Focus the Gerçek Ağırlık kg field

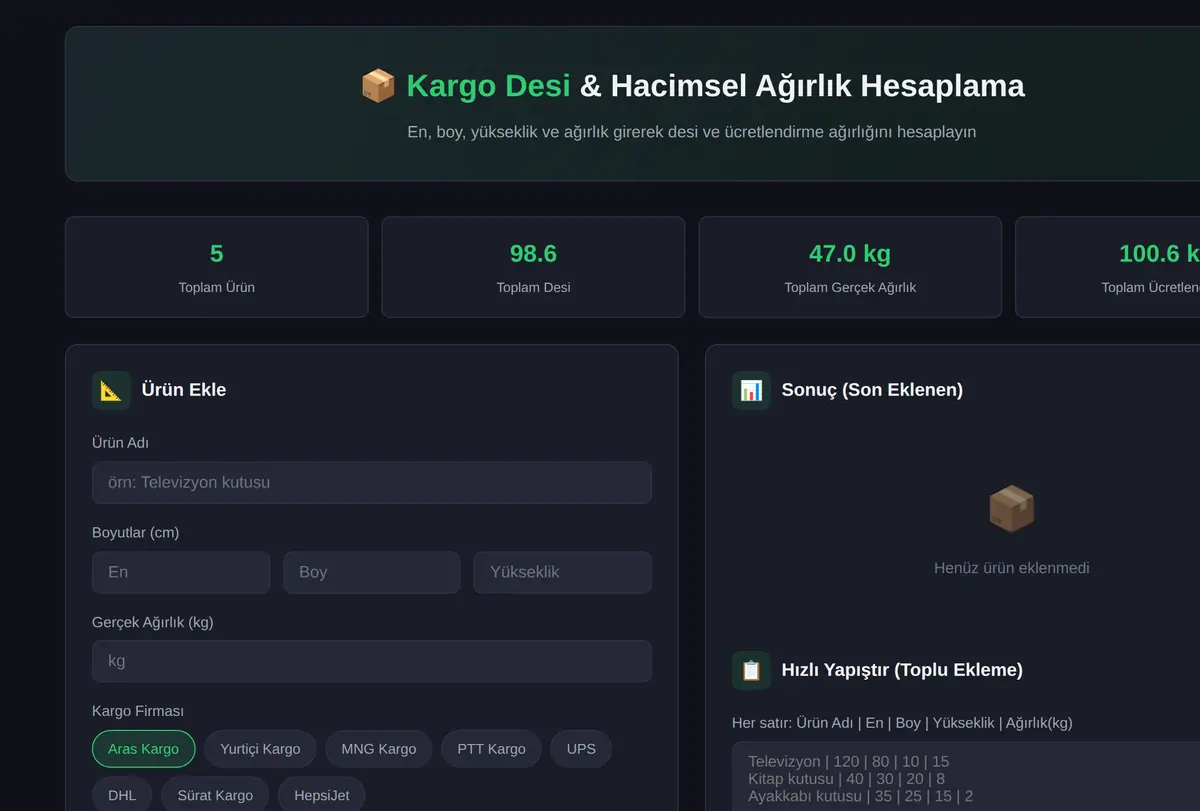[x=372, y=661]
